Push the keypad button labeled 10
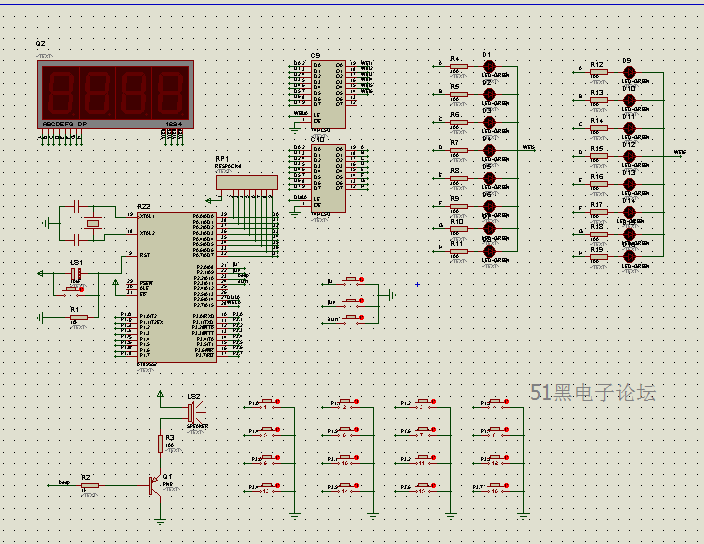Screen dimensions: 704x544 (347, 460)
